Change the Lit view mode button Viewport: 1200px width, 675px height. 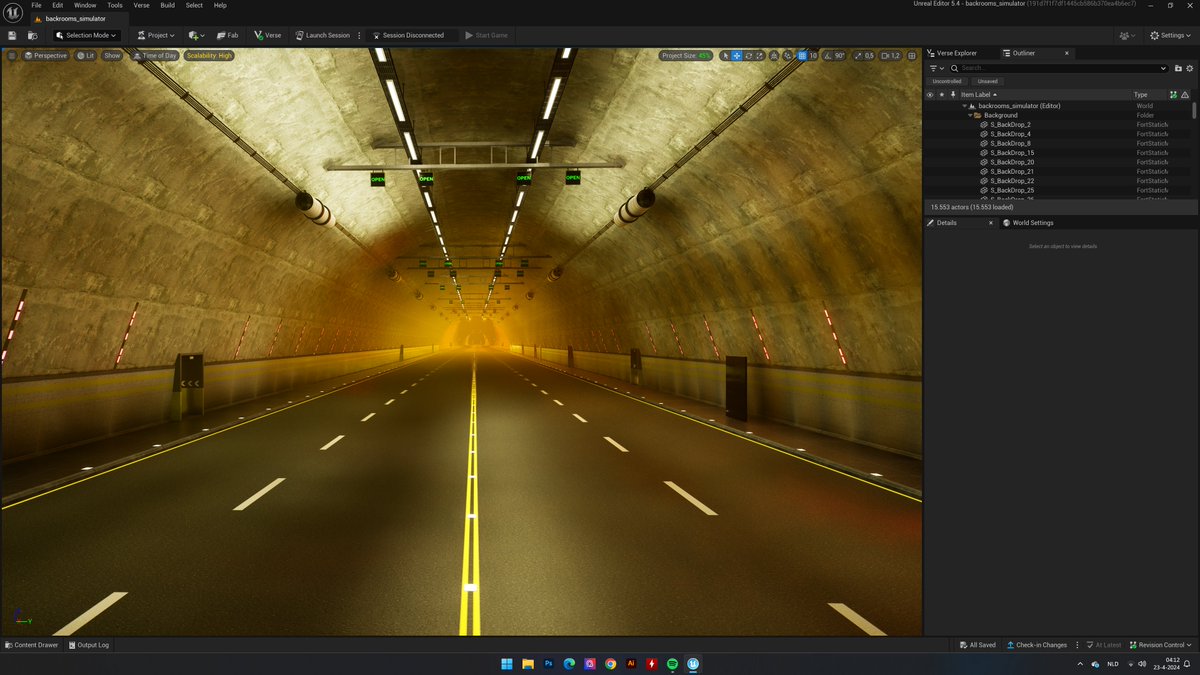pyautogui.click(x=86, y=55)
